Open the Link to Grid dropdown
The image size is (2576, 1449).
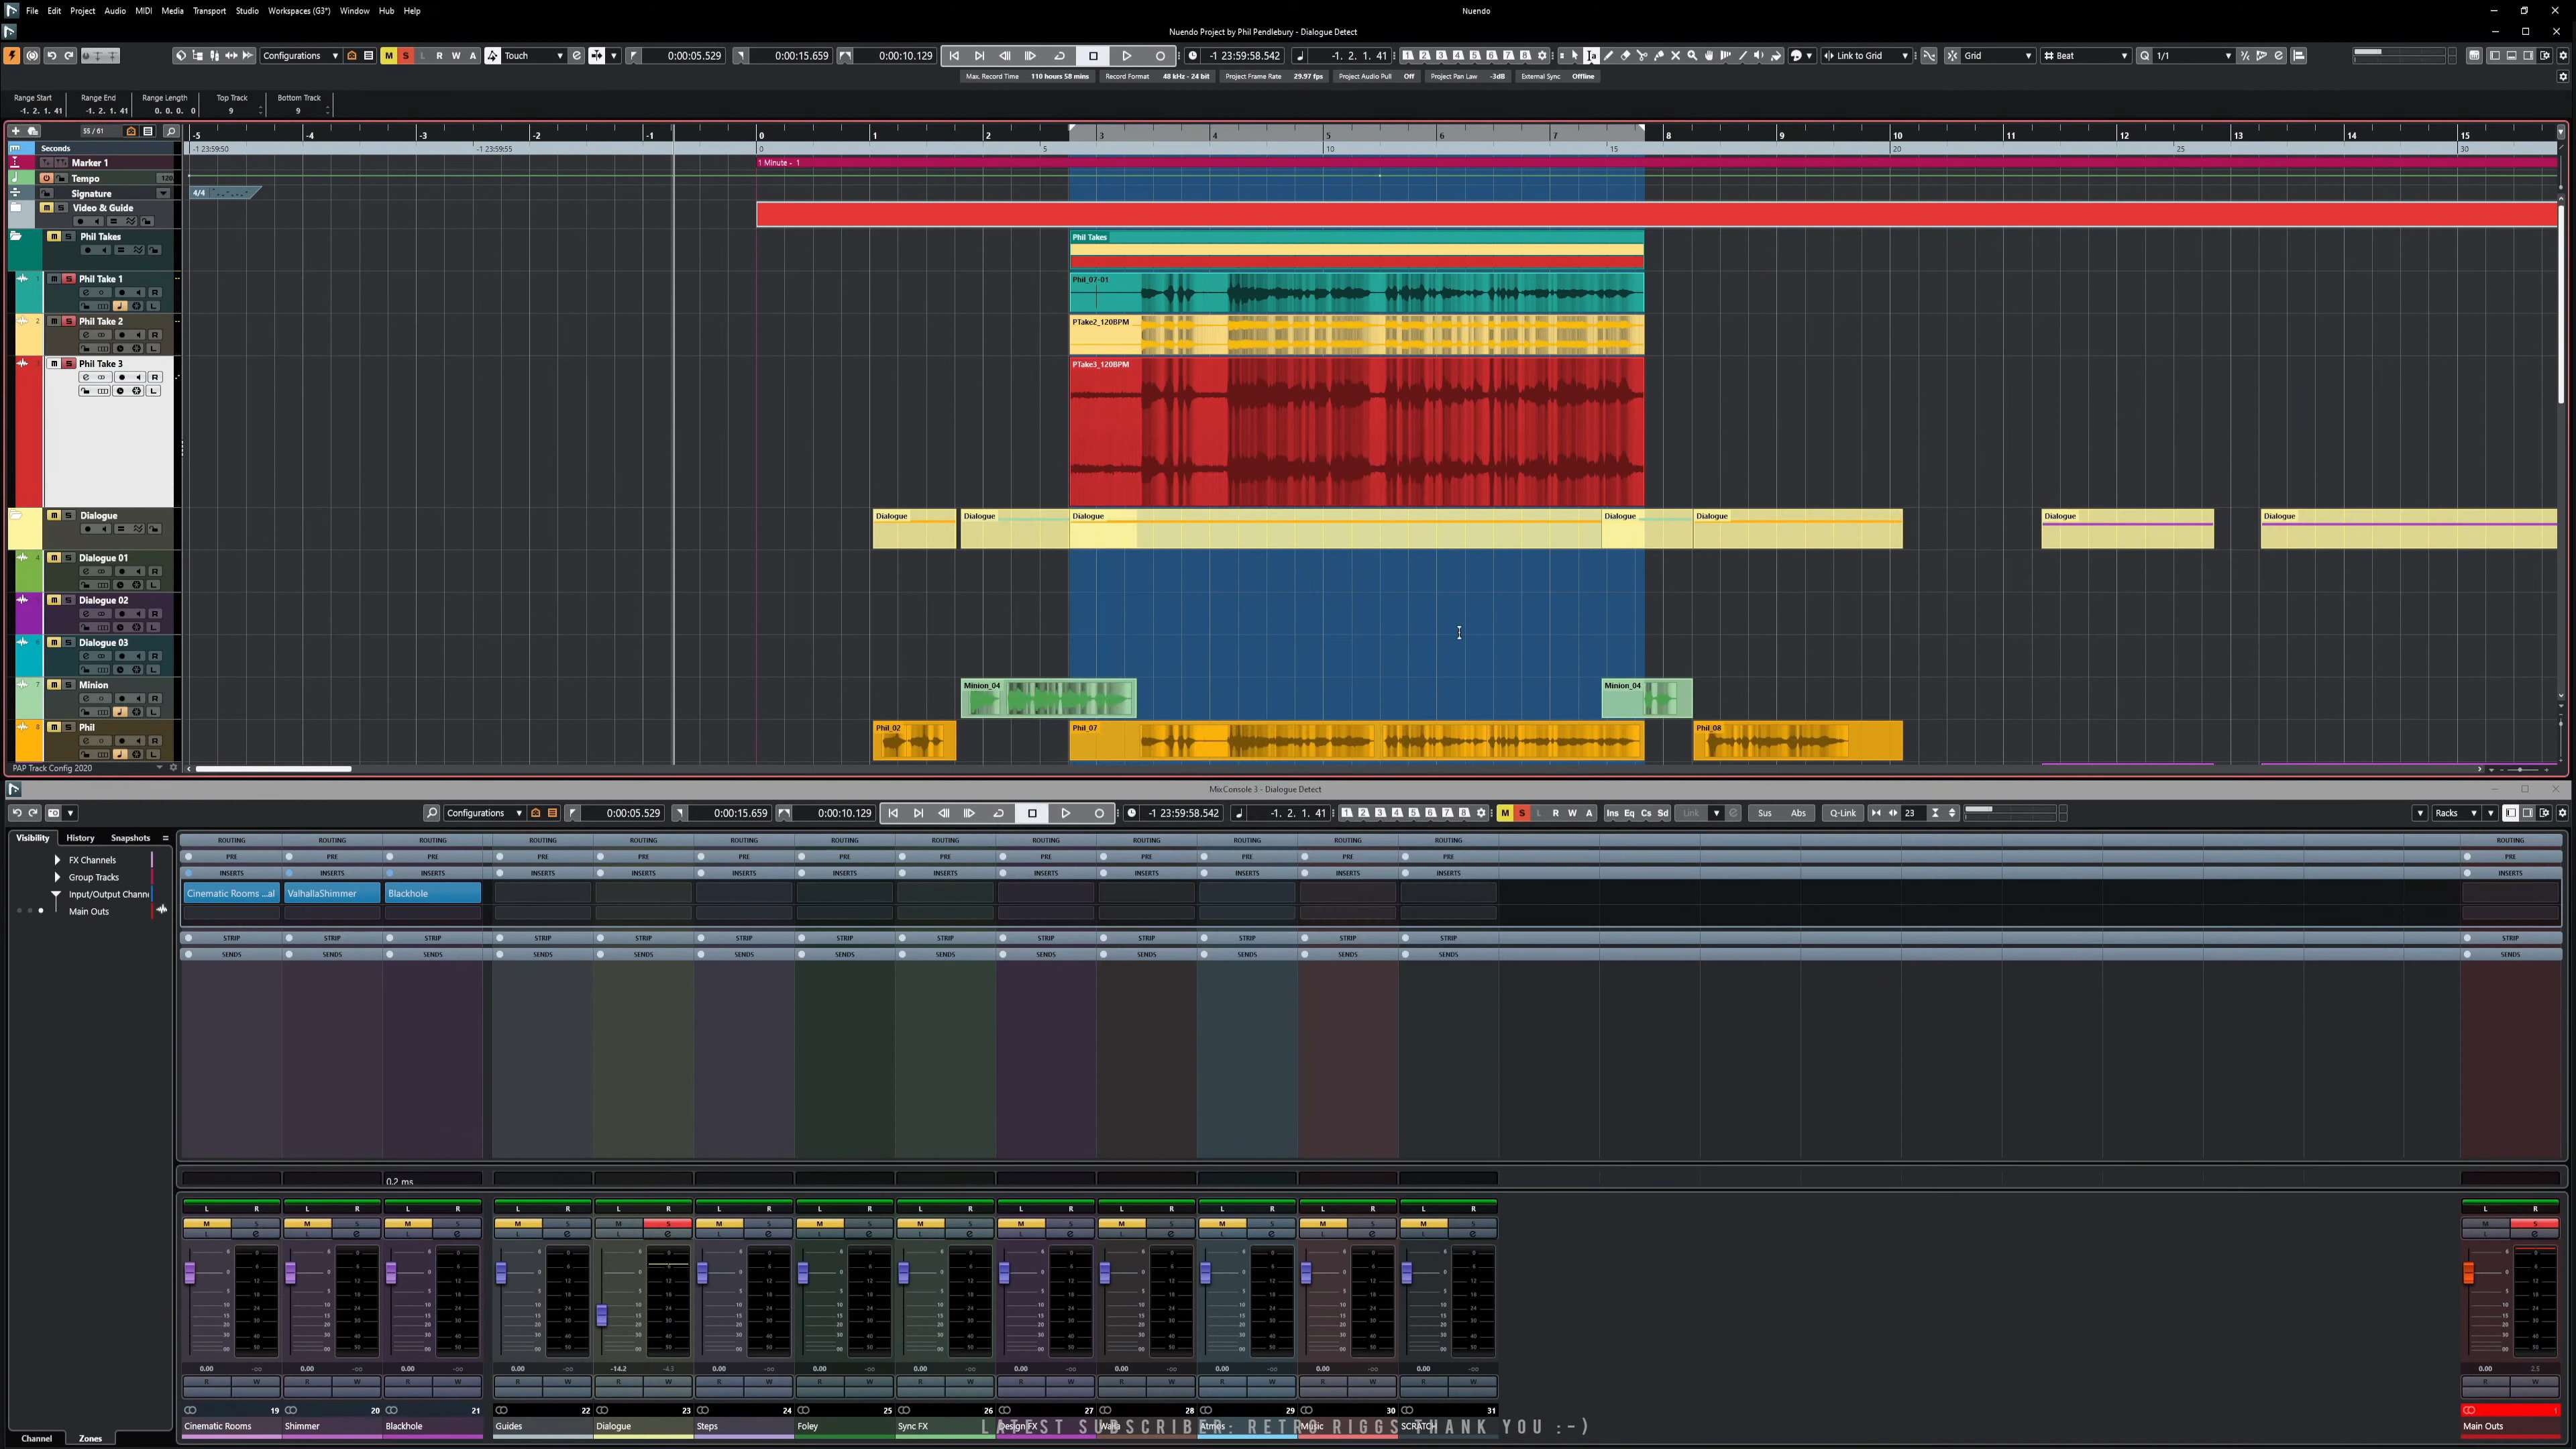(1866, 56)
